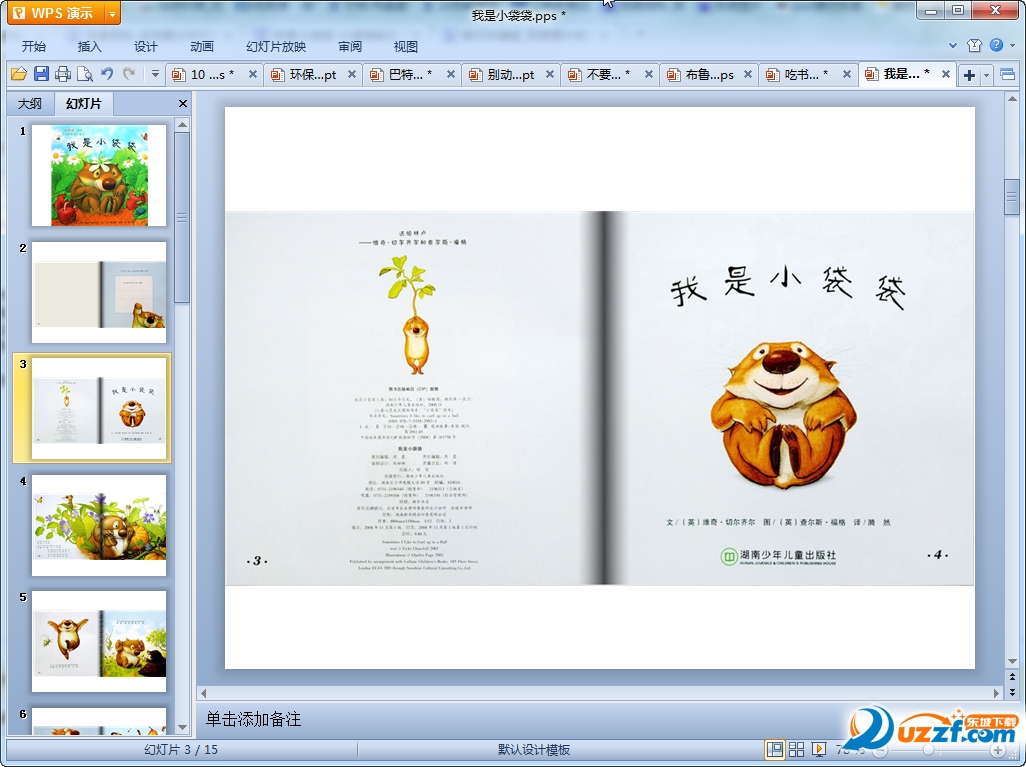Switch to slide sorter view icon
The image size is (1026, 767).
coord(796,749)
